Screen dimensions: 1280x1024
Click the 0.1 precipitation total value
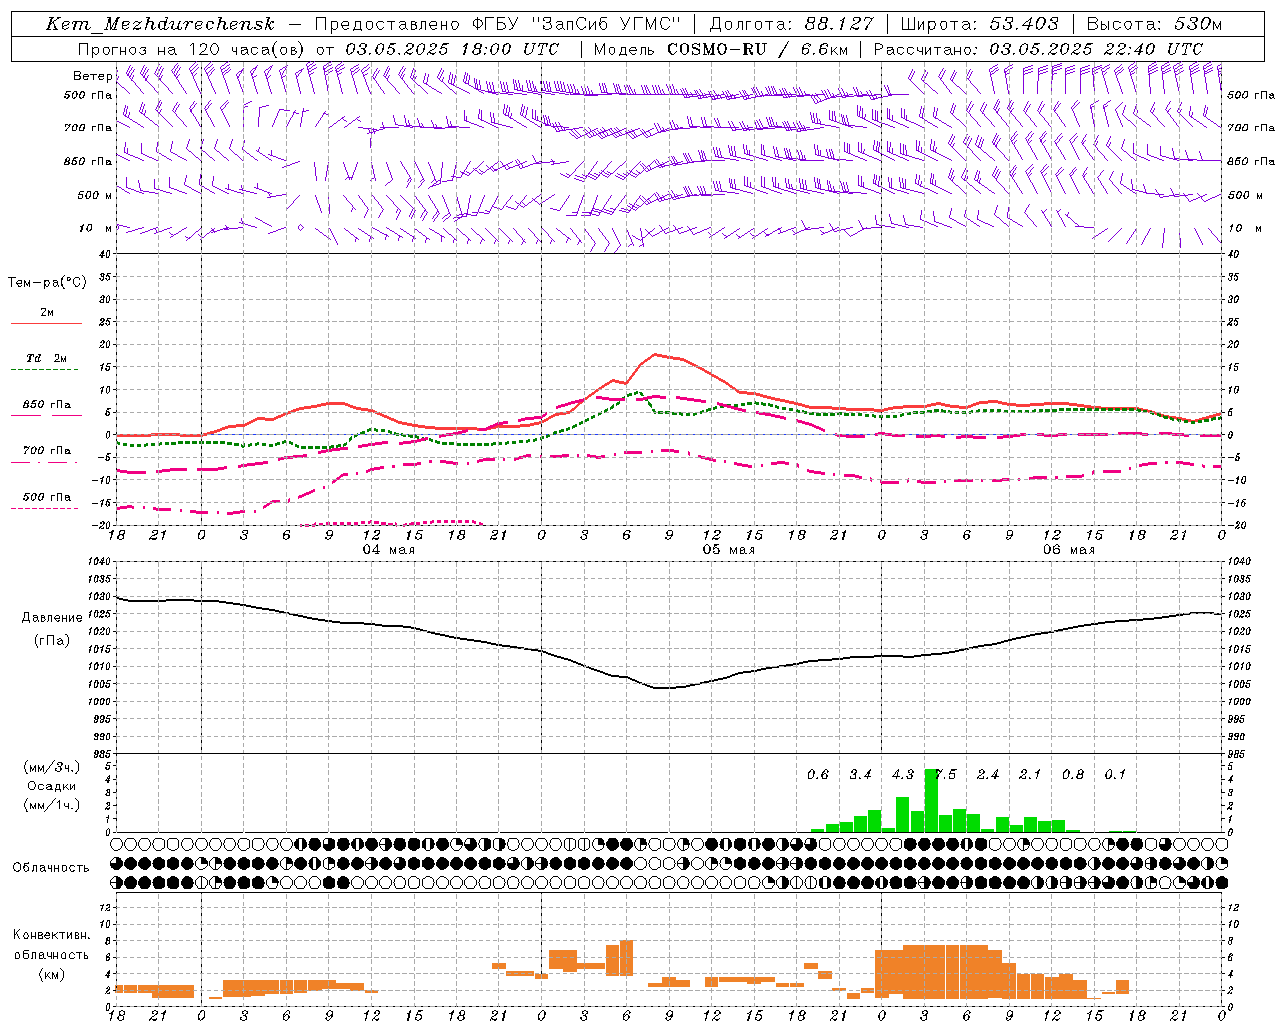click(x=1115, y=775)
